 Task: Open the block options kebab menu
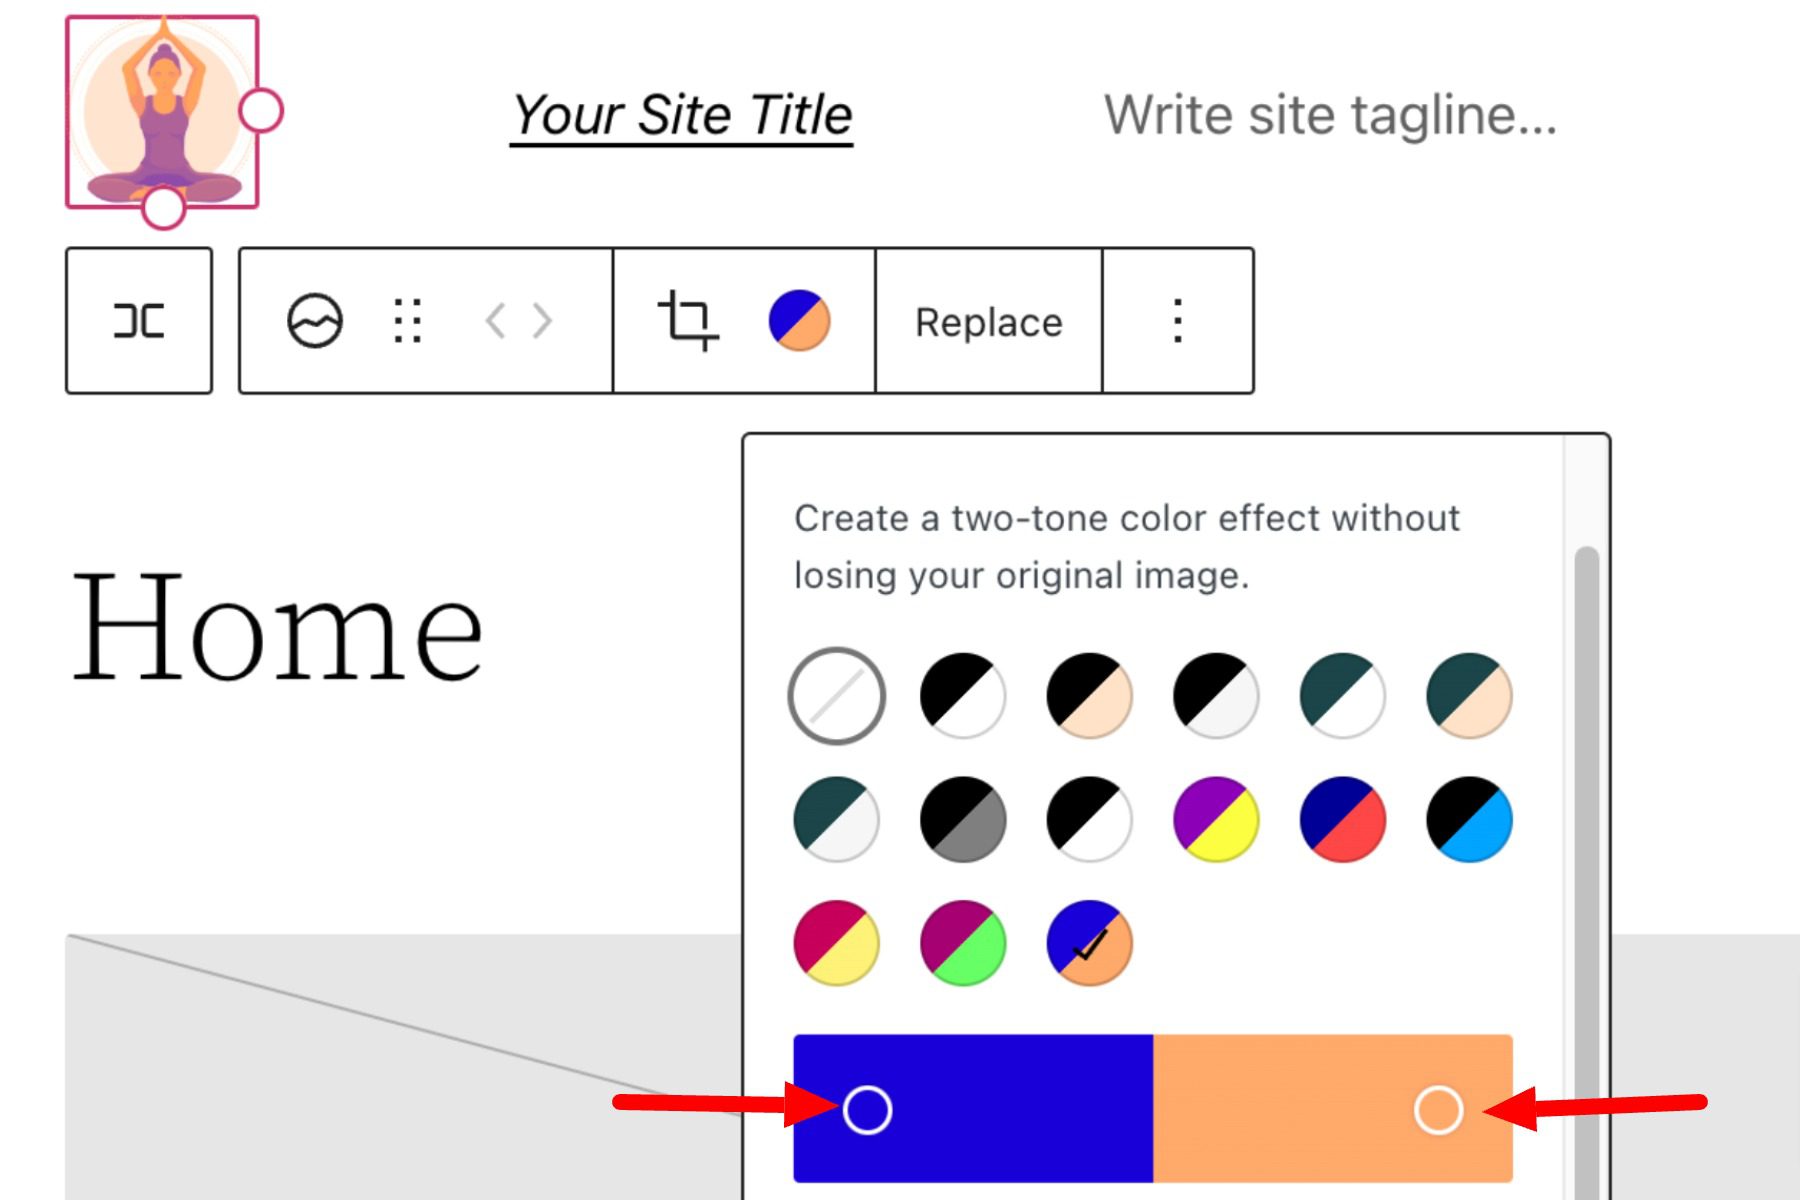pos(1178,320)
